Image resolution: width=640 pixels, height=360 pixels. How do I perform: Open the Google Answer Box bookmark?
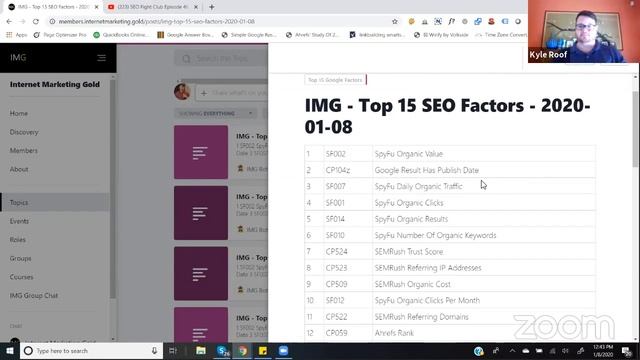(186, 35)
